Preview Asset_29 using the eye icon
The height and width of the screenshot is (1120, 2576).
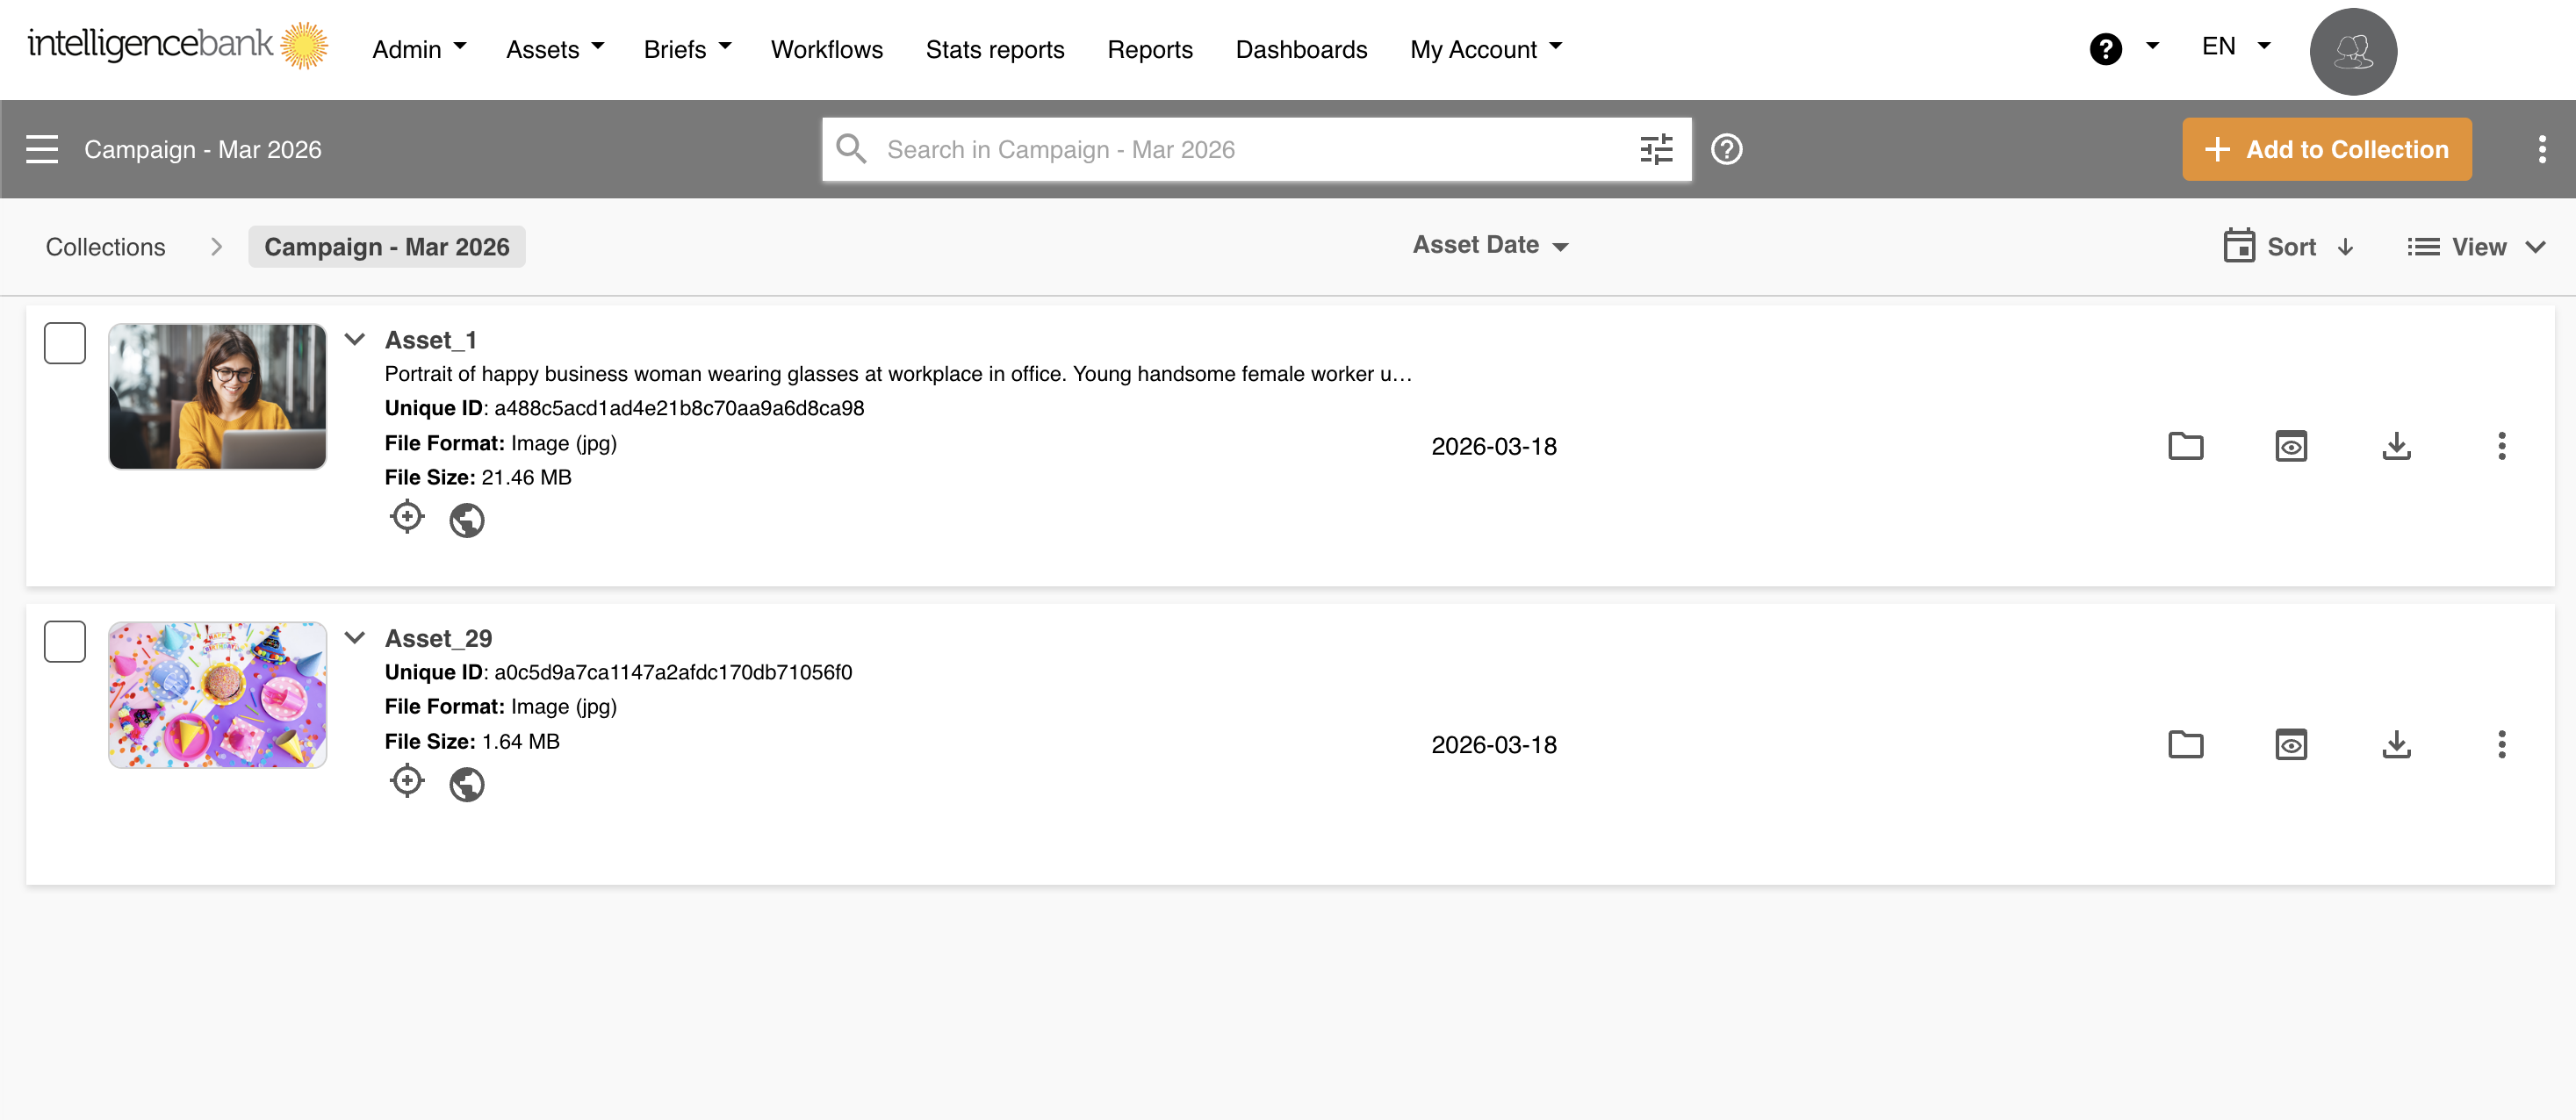click(x=2290, y=745)
